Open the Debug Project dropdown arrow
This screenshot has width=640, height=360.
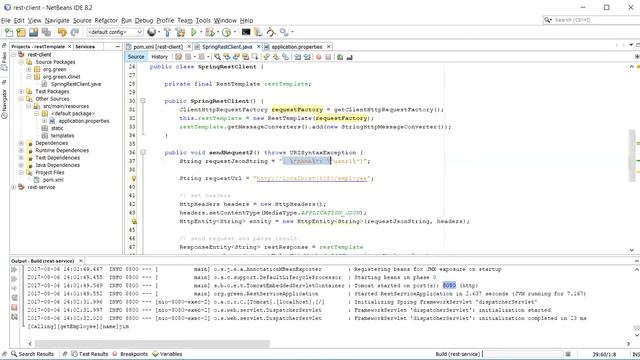[x=217, y=32]
